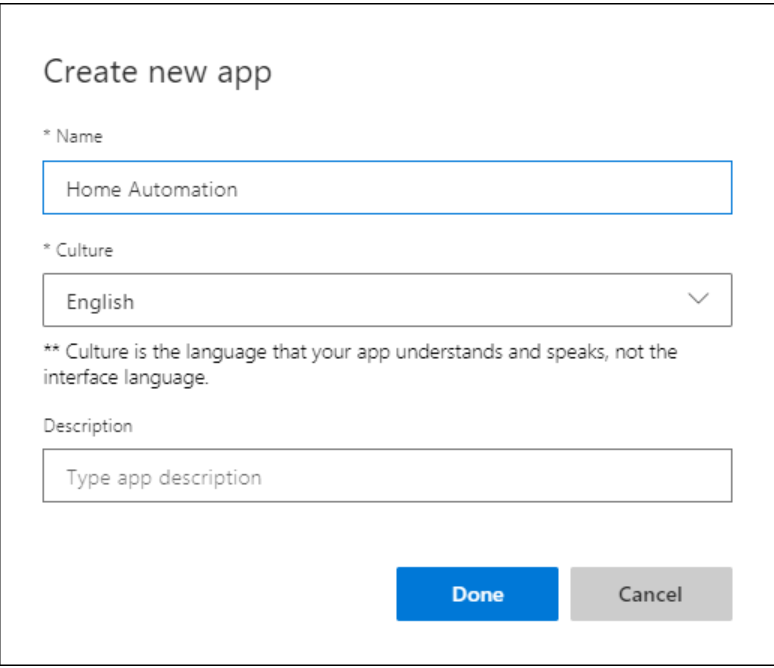Click the 'Home Automation' text in Name

tap(152, 189)
